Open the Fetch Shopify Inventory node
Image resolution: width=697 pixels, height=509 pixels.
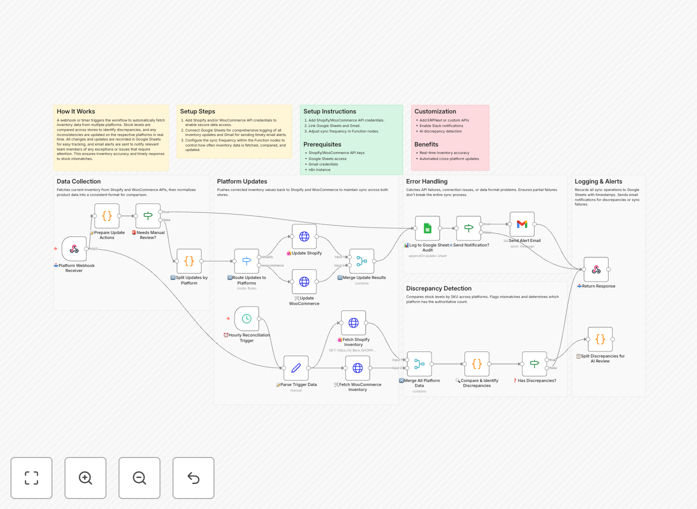click(x=353, y=323)
